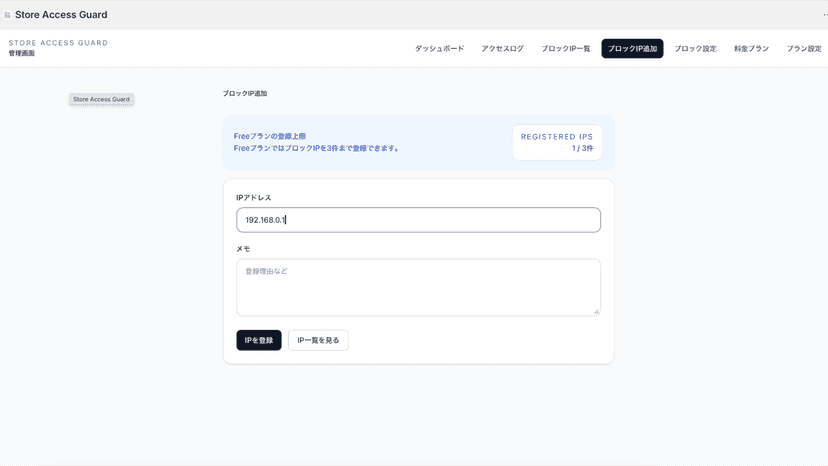Open the ブロック設定 tab
Image resolution: width=828 pixels, height=466 pixels.
[695, 49]
